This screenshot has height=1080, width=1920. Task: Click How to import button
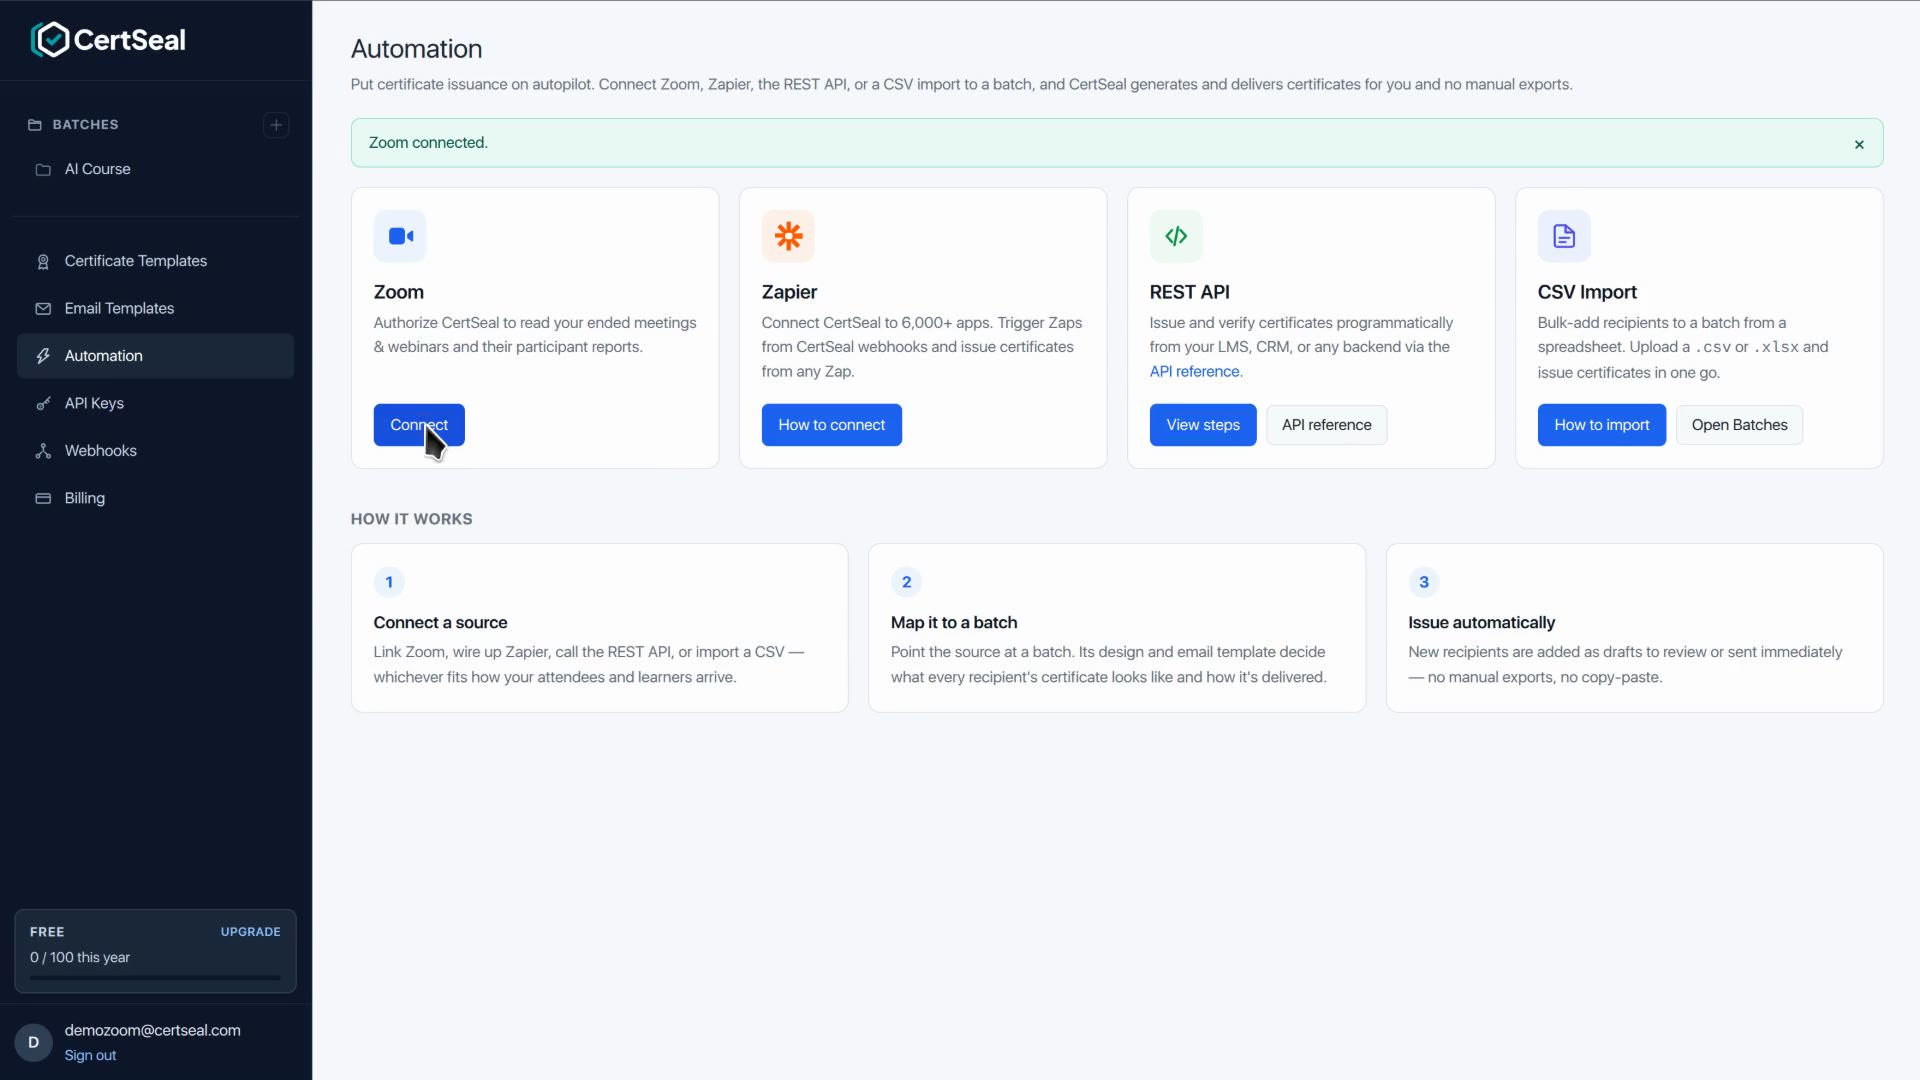1602,425
